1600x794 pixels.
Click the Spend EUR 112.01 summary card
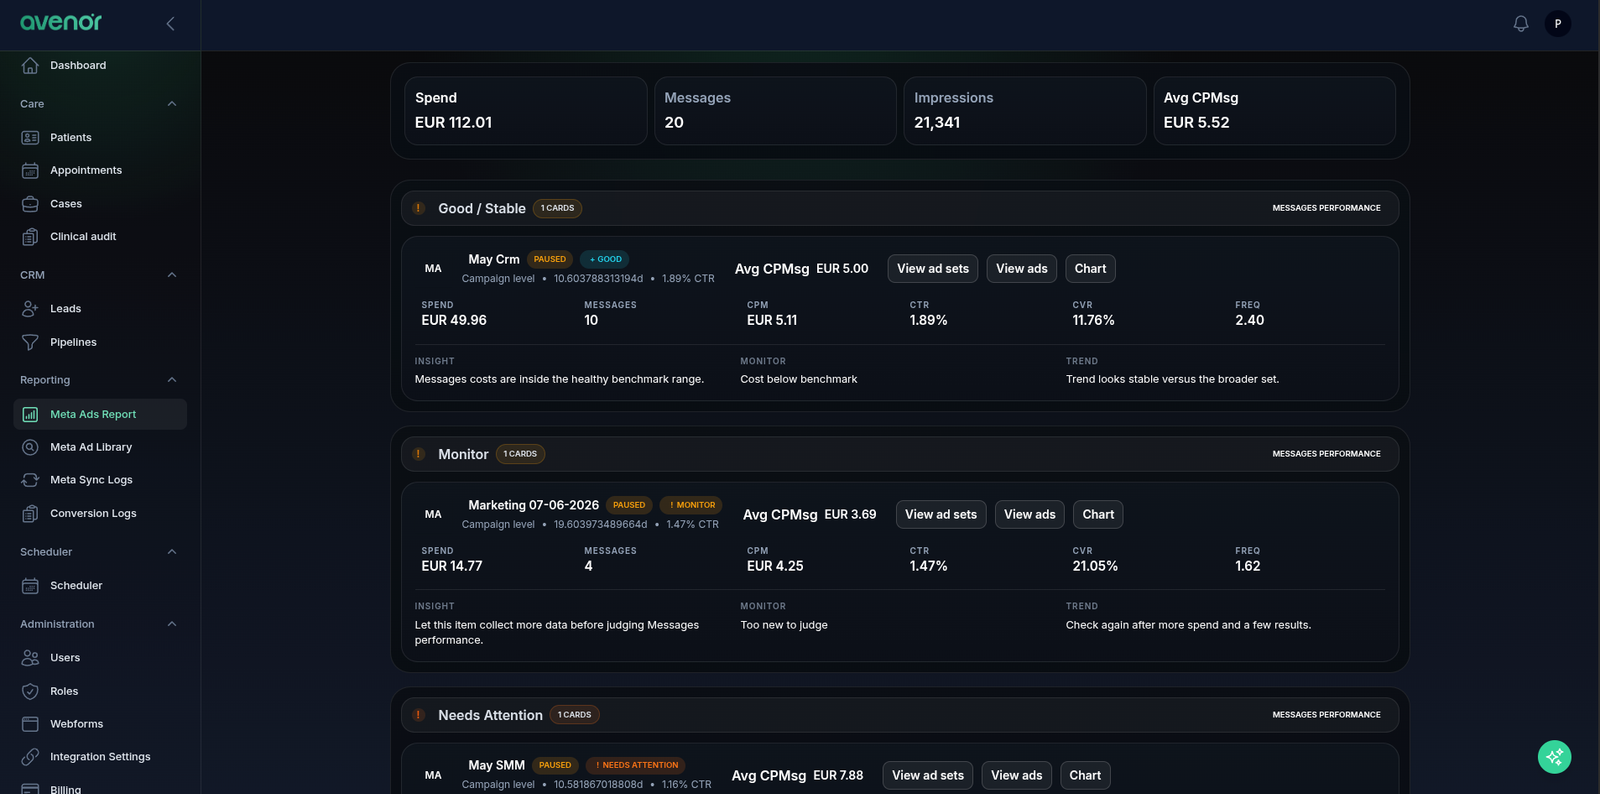(x=526, y=111)
